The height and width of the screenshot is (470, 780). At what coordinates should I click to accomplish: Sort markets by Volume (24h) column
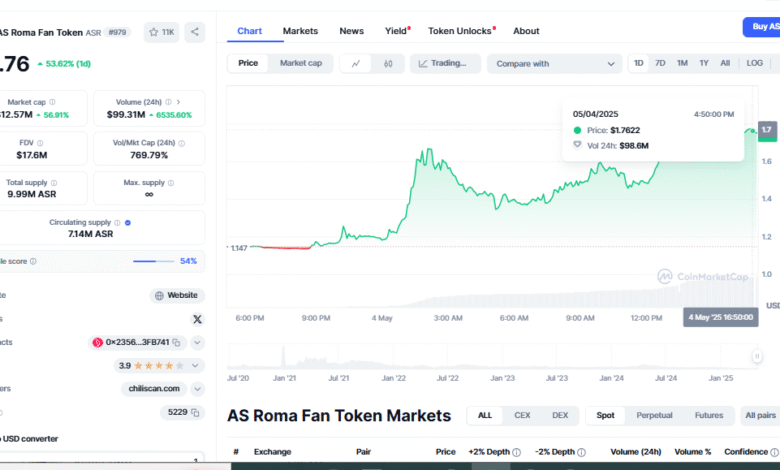pos(635,452)
